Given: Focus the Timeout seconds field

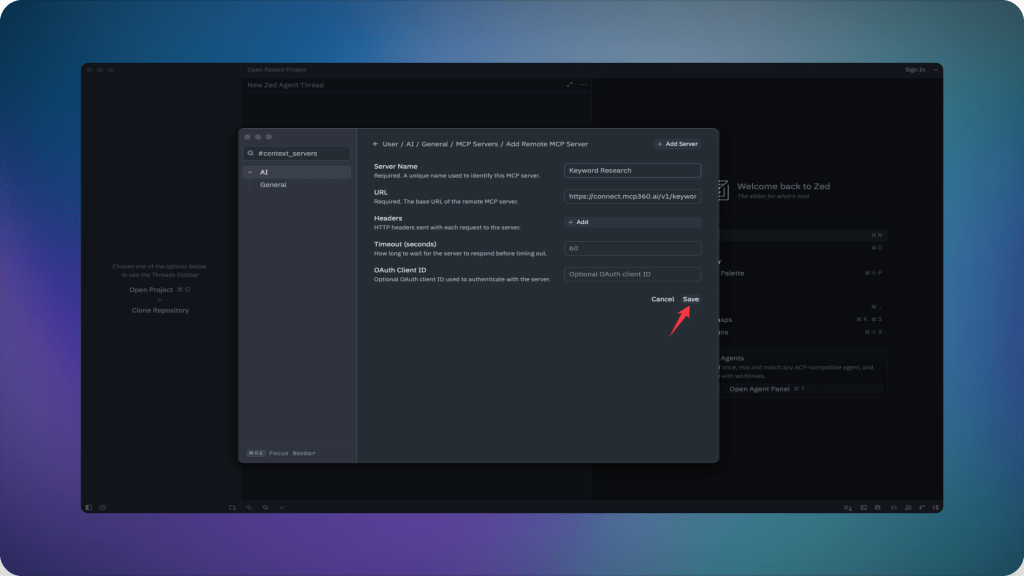Looking at the screenshot, I should coord(632,249).
